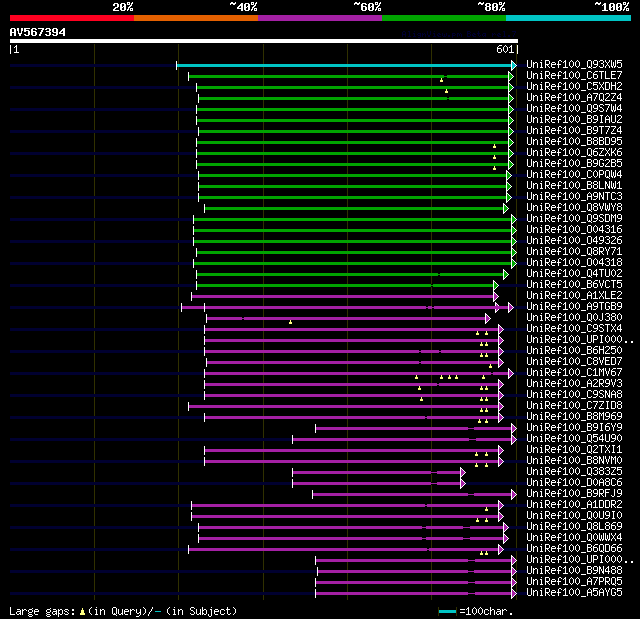Viewport: 640px width, 619px height.
Task: Click UniRef100_B9RFJ9 label
Action: [574, 494]
